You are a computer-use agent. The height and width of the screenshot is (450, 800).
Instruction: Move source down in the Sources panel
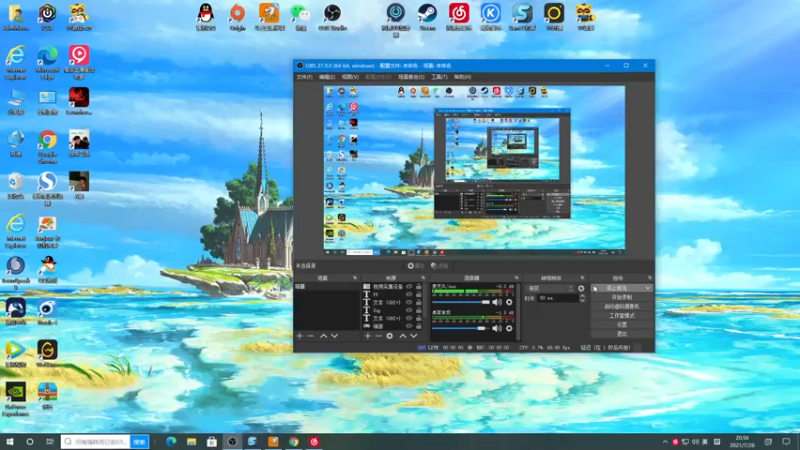click(414, 336)
